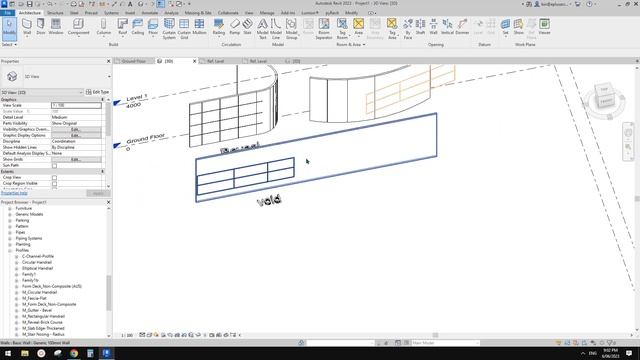The image size is (640, 360).
Task: Select the Component tool
Action: pyautogui.click(x=78, y=27)
